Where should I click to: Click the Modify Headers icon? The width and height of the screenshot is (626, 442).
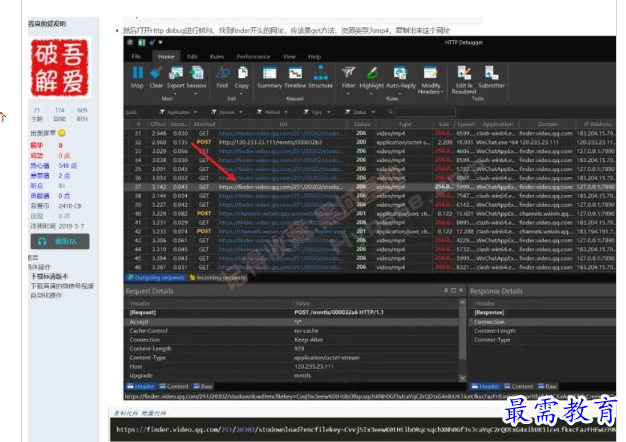[x=430, y=73]
